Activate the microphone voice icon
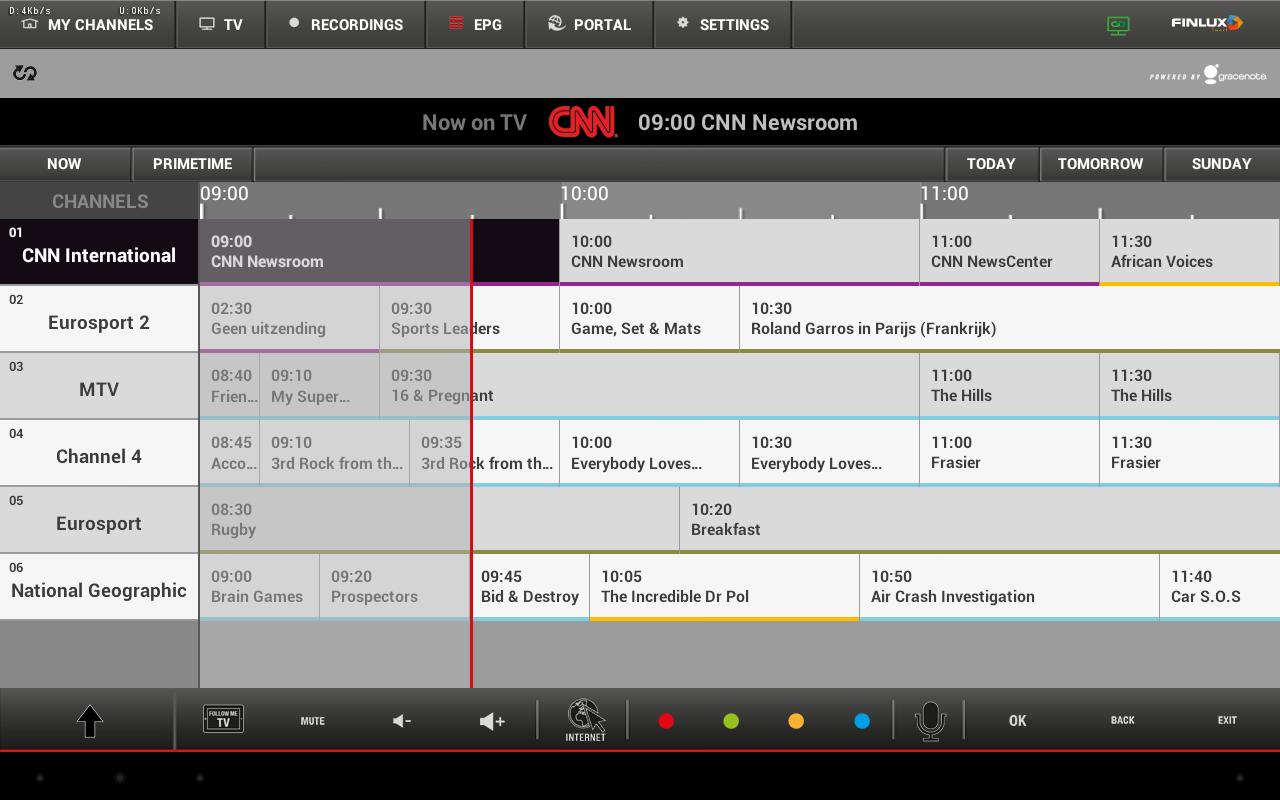This screenshot has height=800, width=1280. pos(930,720)
